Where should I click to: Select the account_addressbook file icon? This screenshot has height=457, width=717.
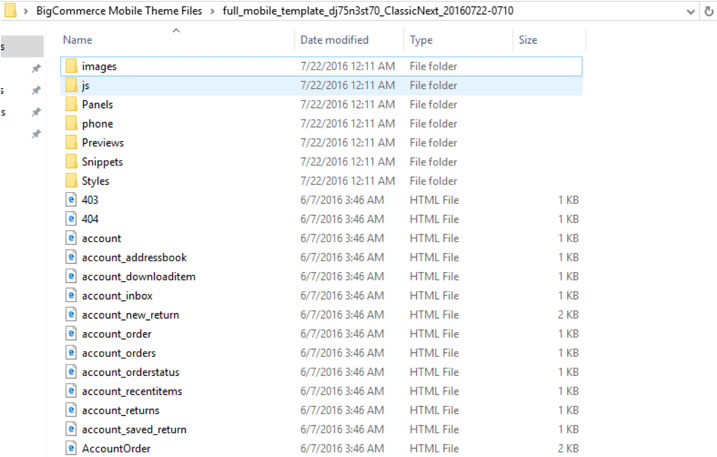pos(71,257)
